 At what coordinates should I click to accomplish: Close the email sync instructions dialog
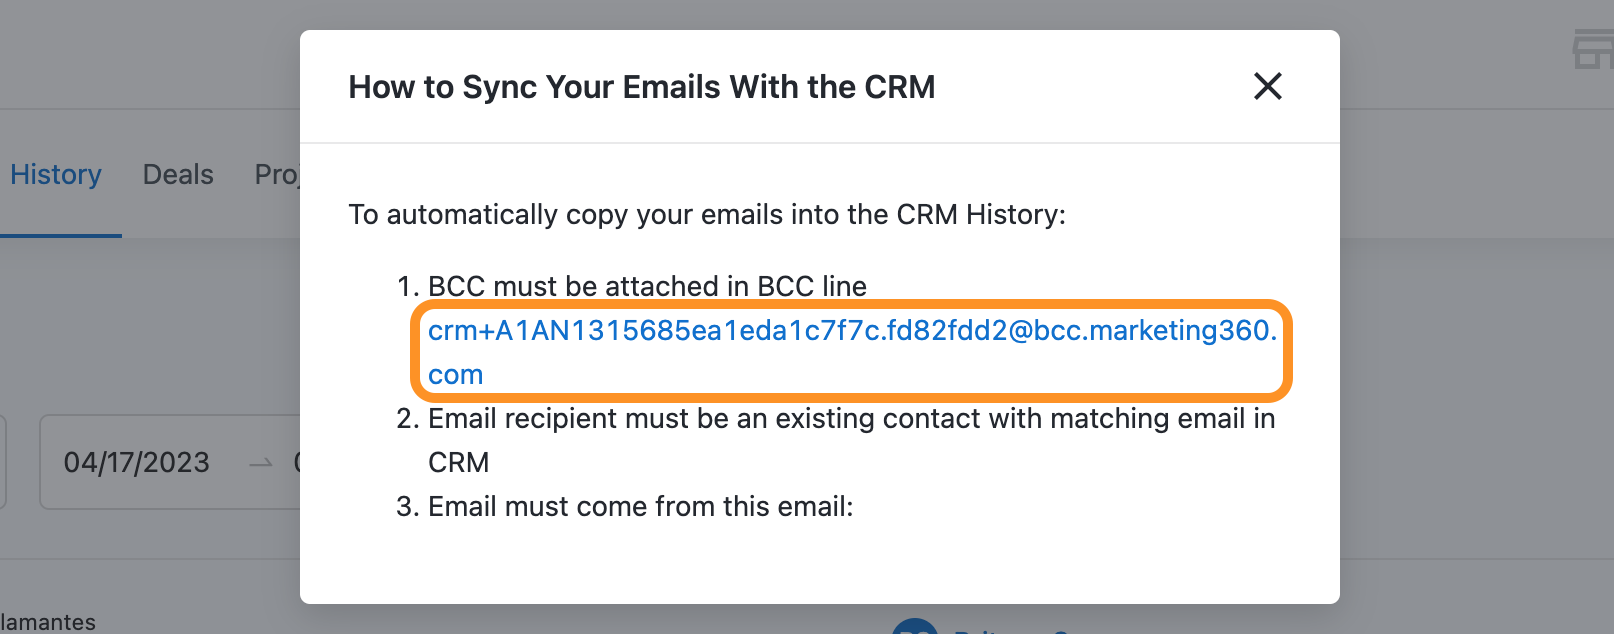tap(1267, 87)
